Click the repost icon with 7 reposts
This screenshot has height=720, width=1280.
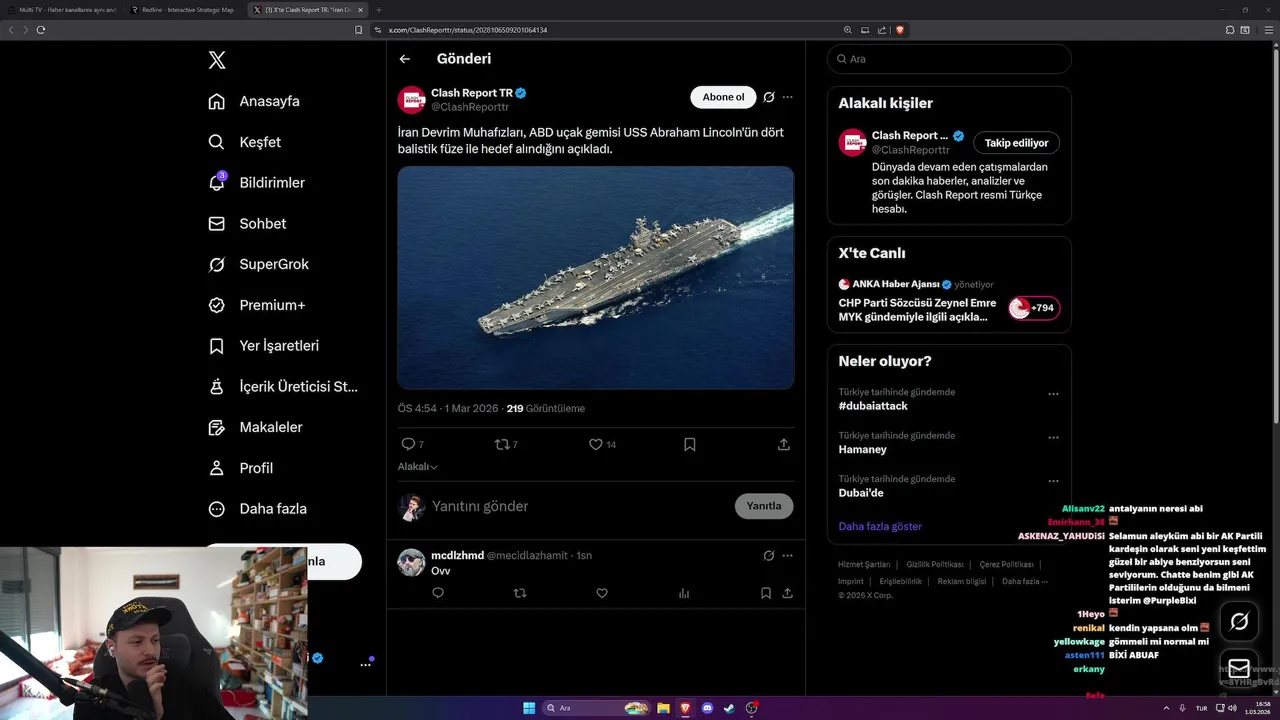coord(502,444)
